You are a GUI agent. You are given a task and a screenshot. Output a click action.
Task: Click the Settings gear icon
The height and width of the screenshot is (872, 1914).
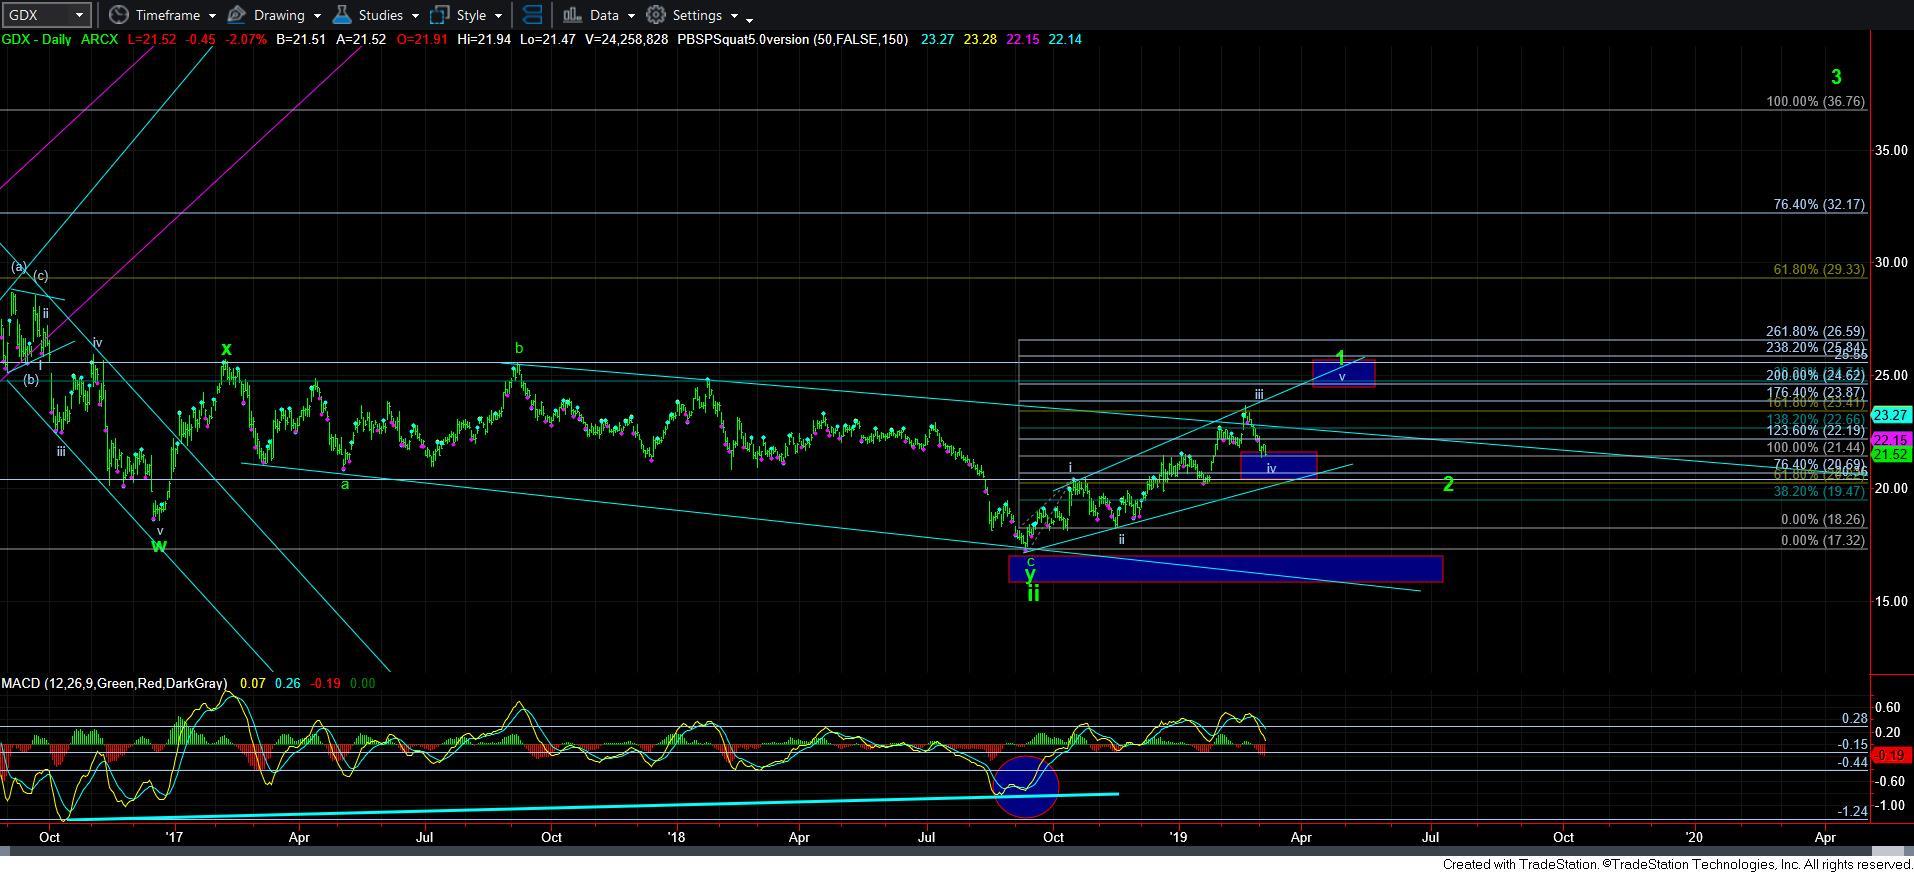656,15
